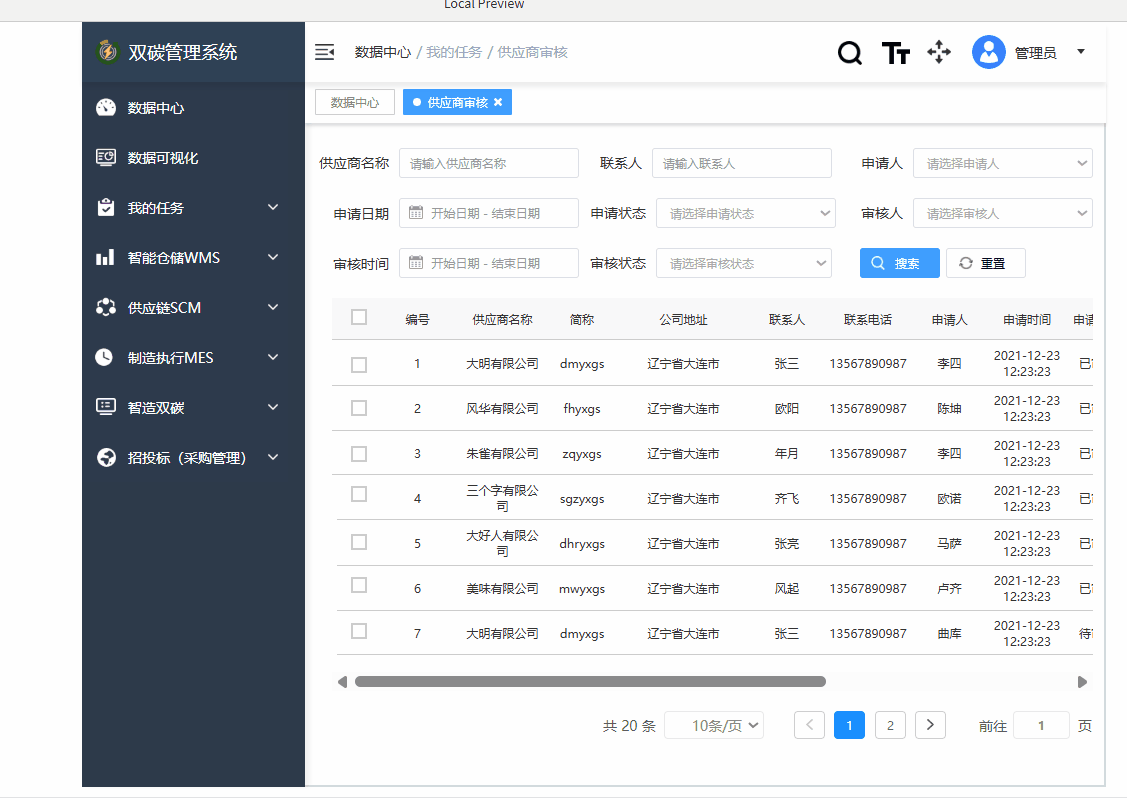This screenshot has width=1127, height=798.
Task: Switch to the 数据中心 tab
Action: click(x=354, y=102)
